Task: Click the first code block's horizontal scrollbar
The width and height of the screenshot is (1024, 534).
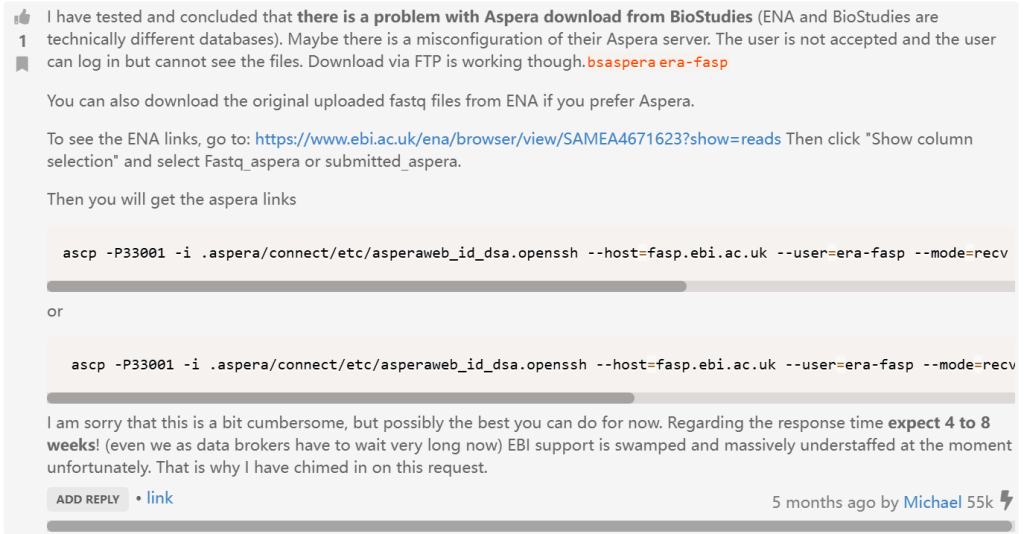Action: [x=366, y=286]
